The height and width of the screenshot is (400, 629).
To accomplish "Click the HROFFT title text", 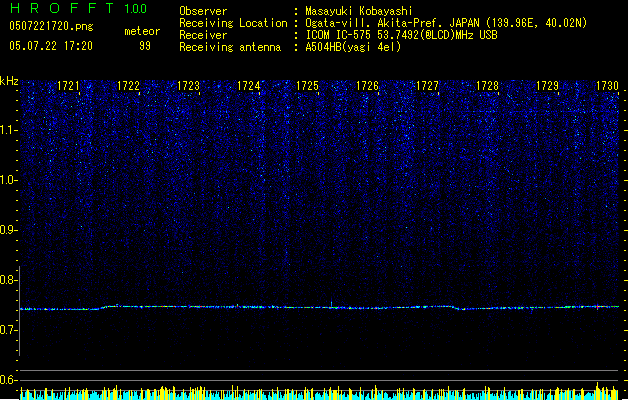I will coord(62,8).
